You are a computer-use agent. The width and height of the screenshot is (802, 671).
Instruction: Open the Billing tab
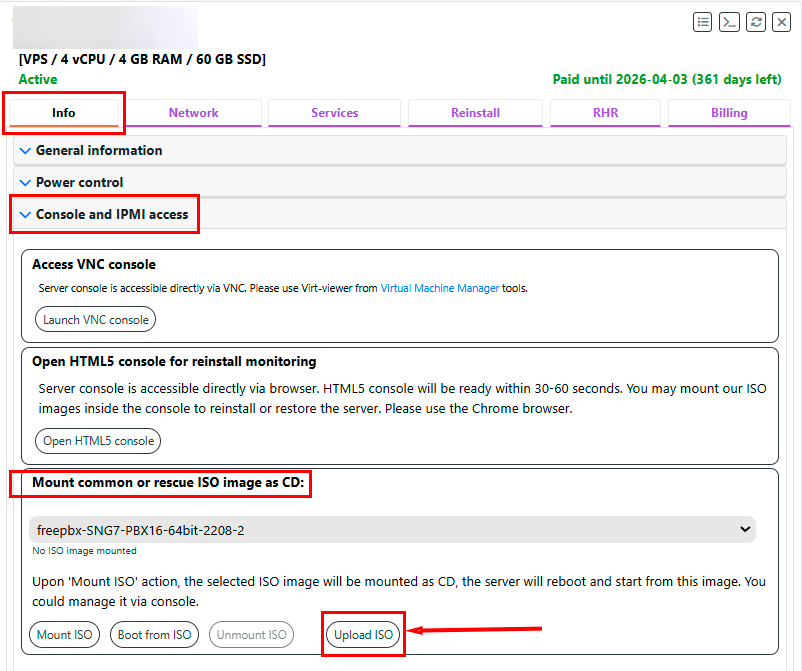(x=729, y=113)
